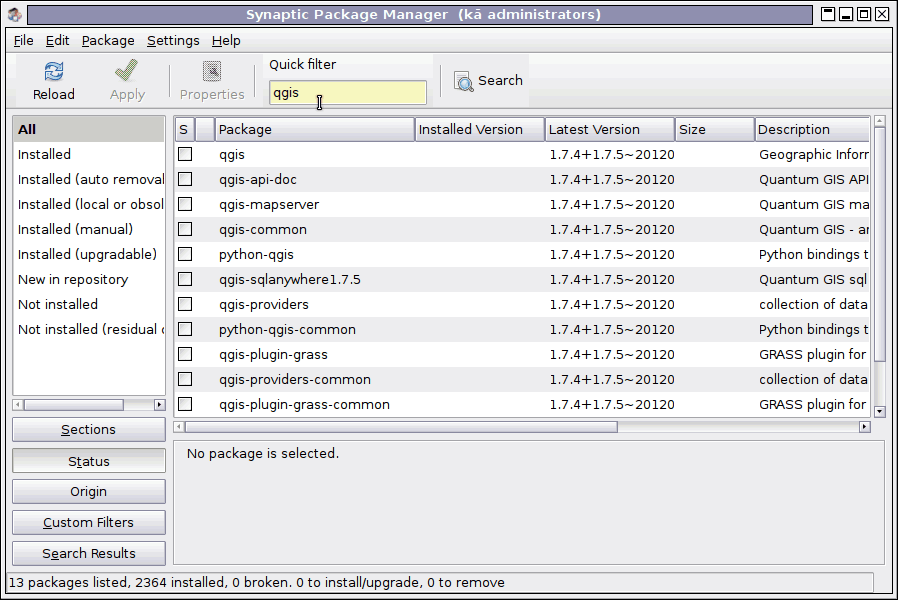Screen dimensions: 898x600
Task: Toggle checkbox for python-qgis-common
Action: click(x=185, y=329)
